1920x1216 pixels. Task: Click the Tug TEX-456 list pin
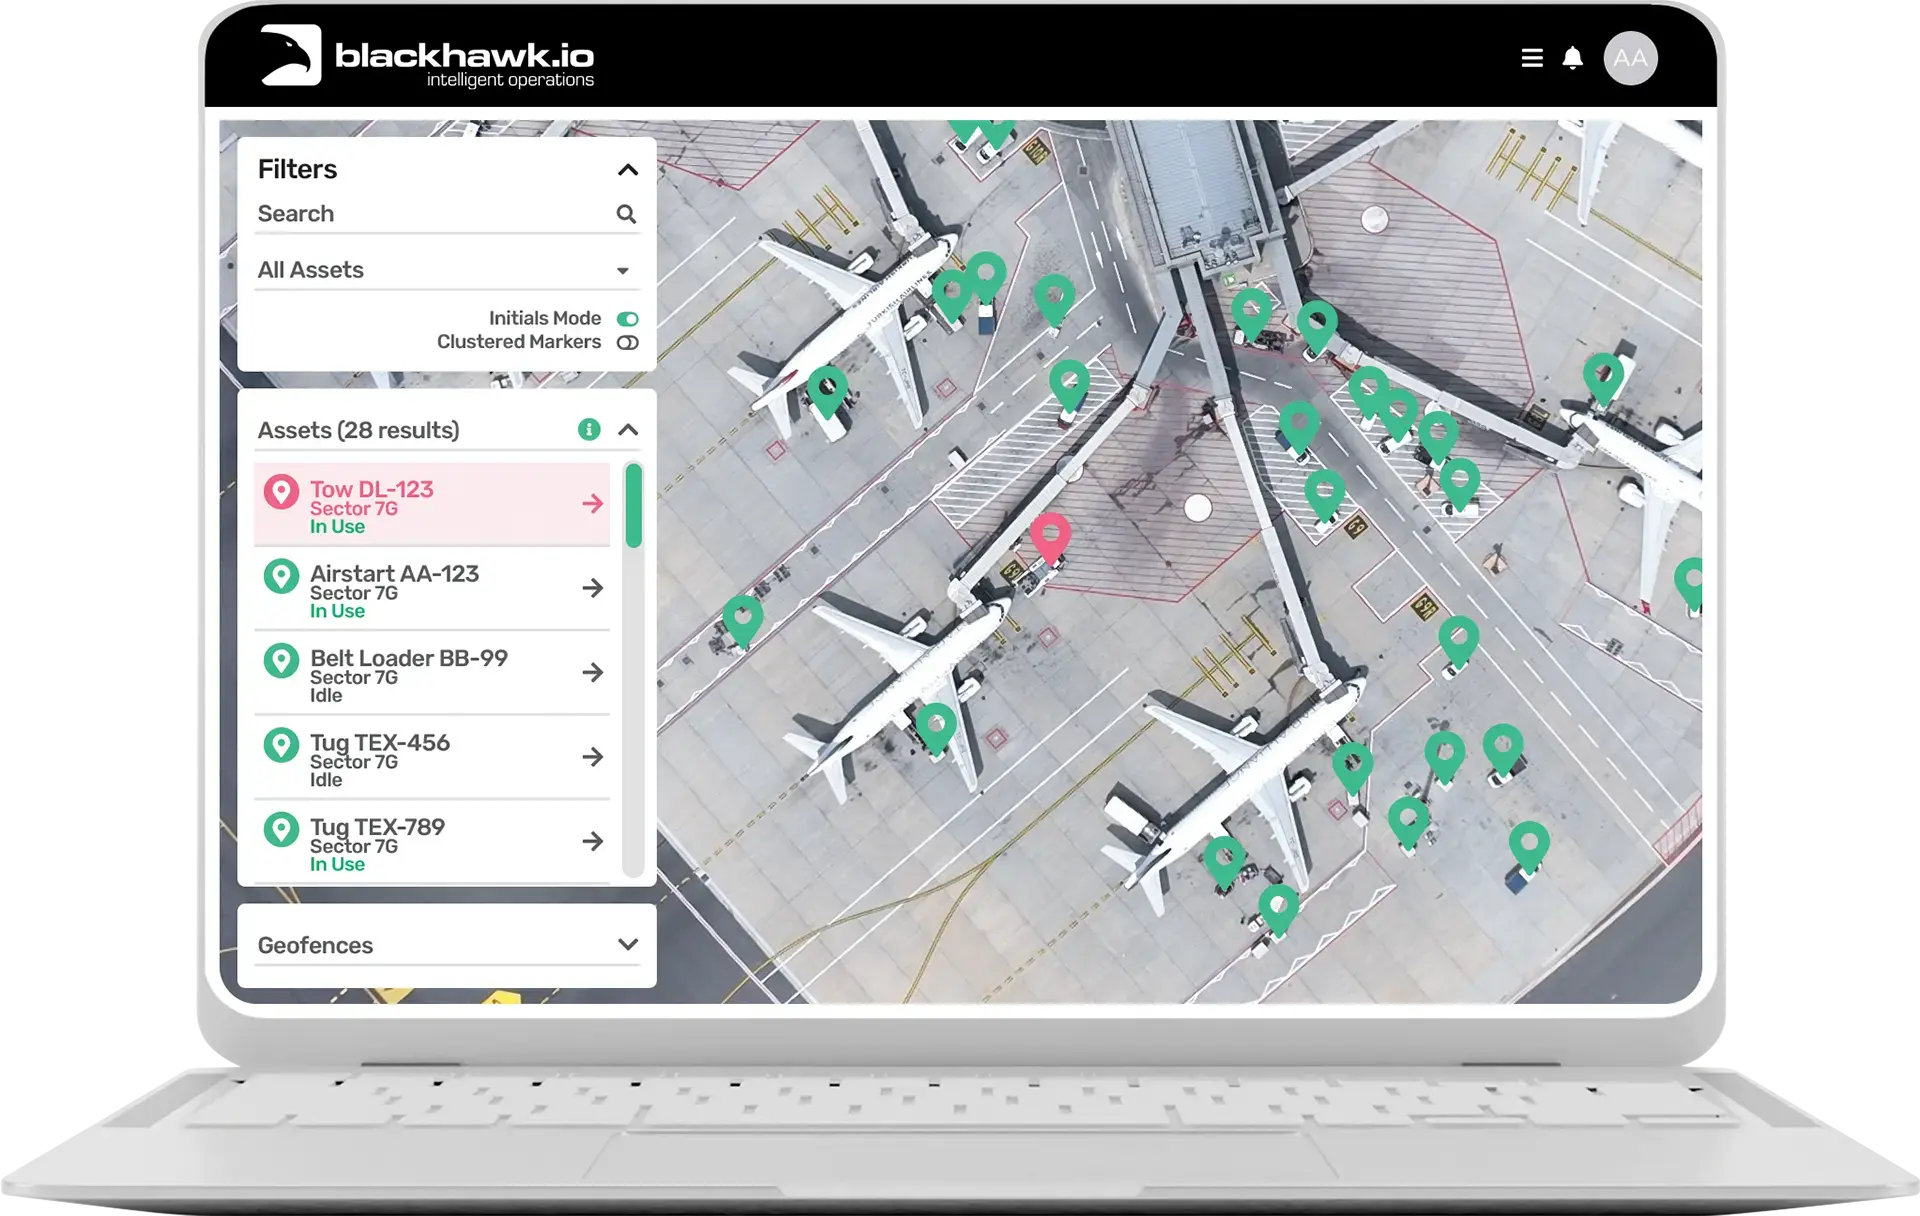point(281,746)
